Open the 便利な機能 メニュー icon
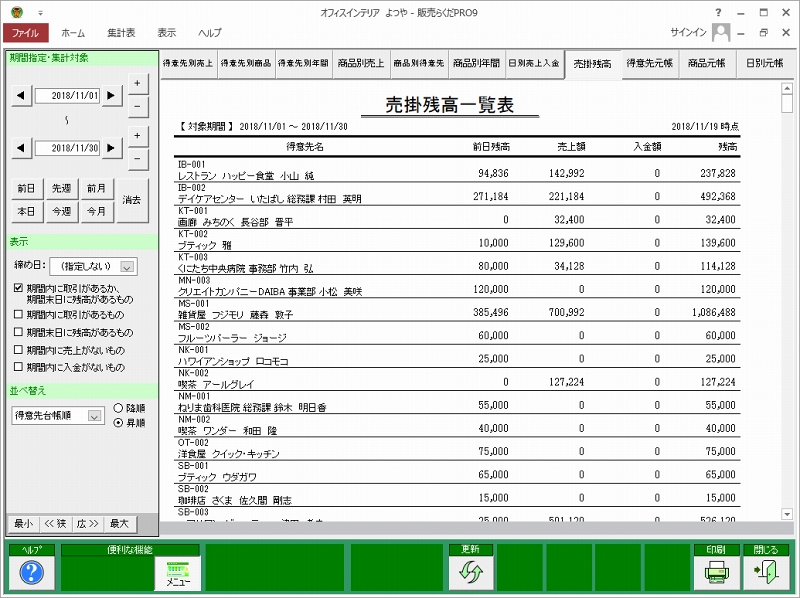800x598 pixels. pyautogui.click(x=178, y=570)
